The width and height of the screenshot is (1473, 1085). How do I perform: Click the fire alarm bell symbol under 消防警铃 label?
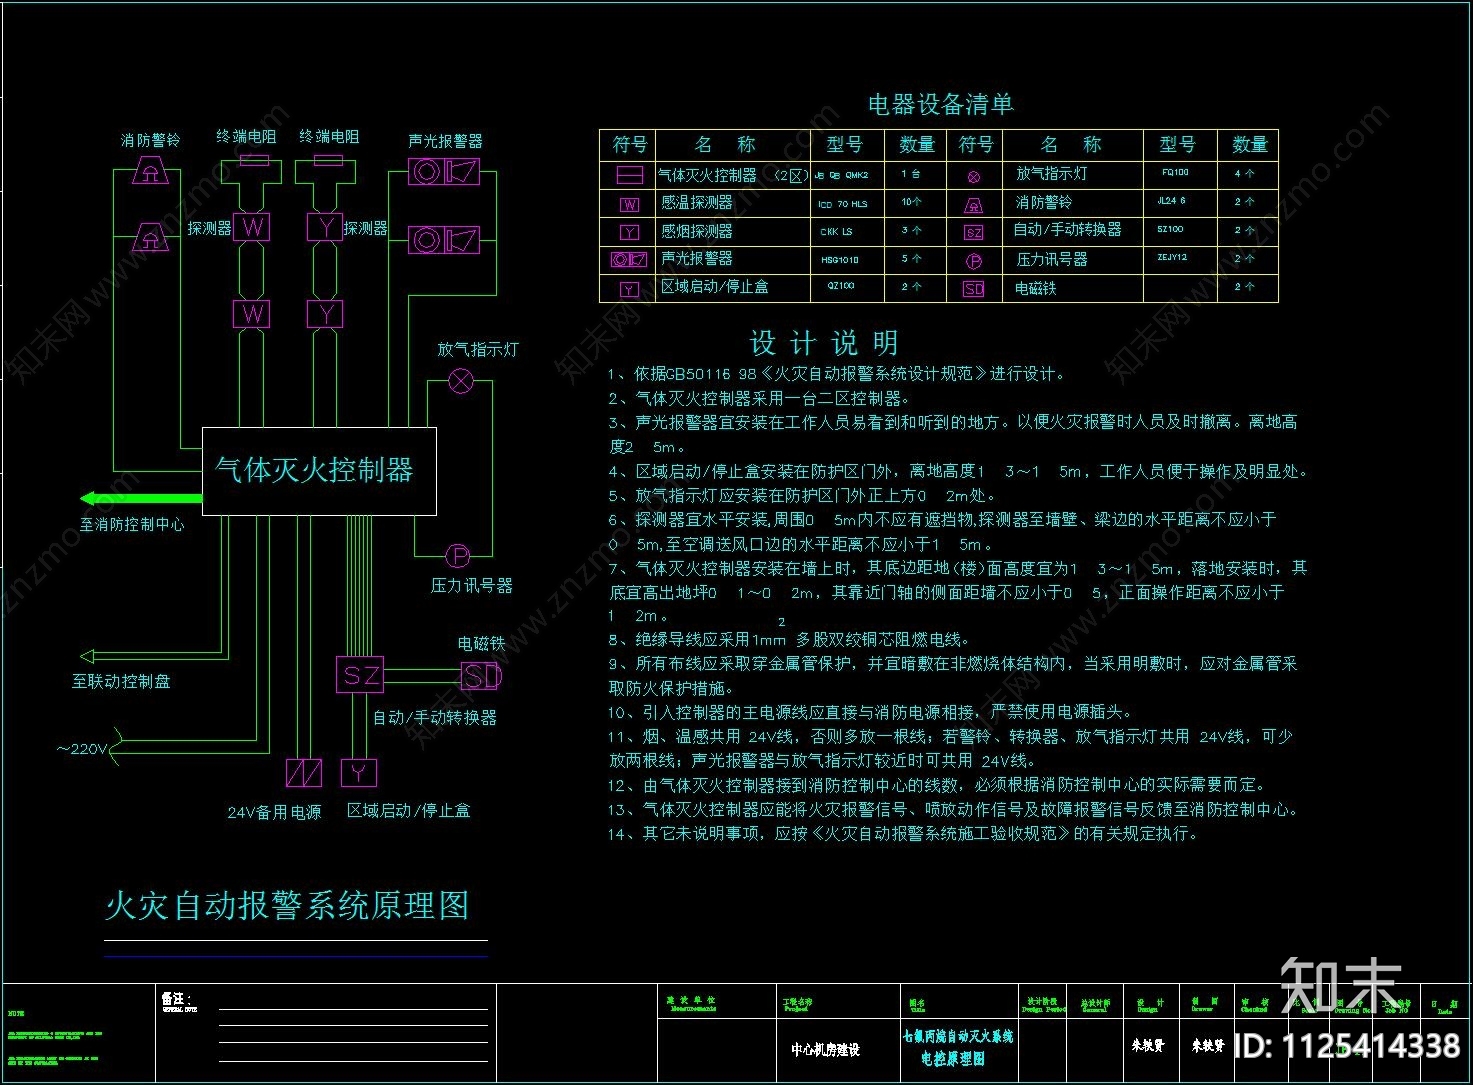[150, 171]
